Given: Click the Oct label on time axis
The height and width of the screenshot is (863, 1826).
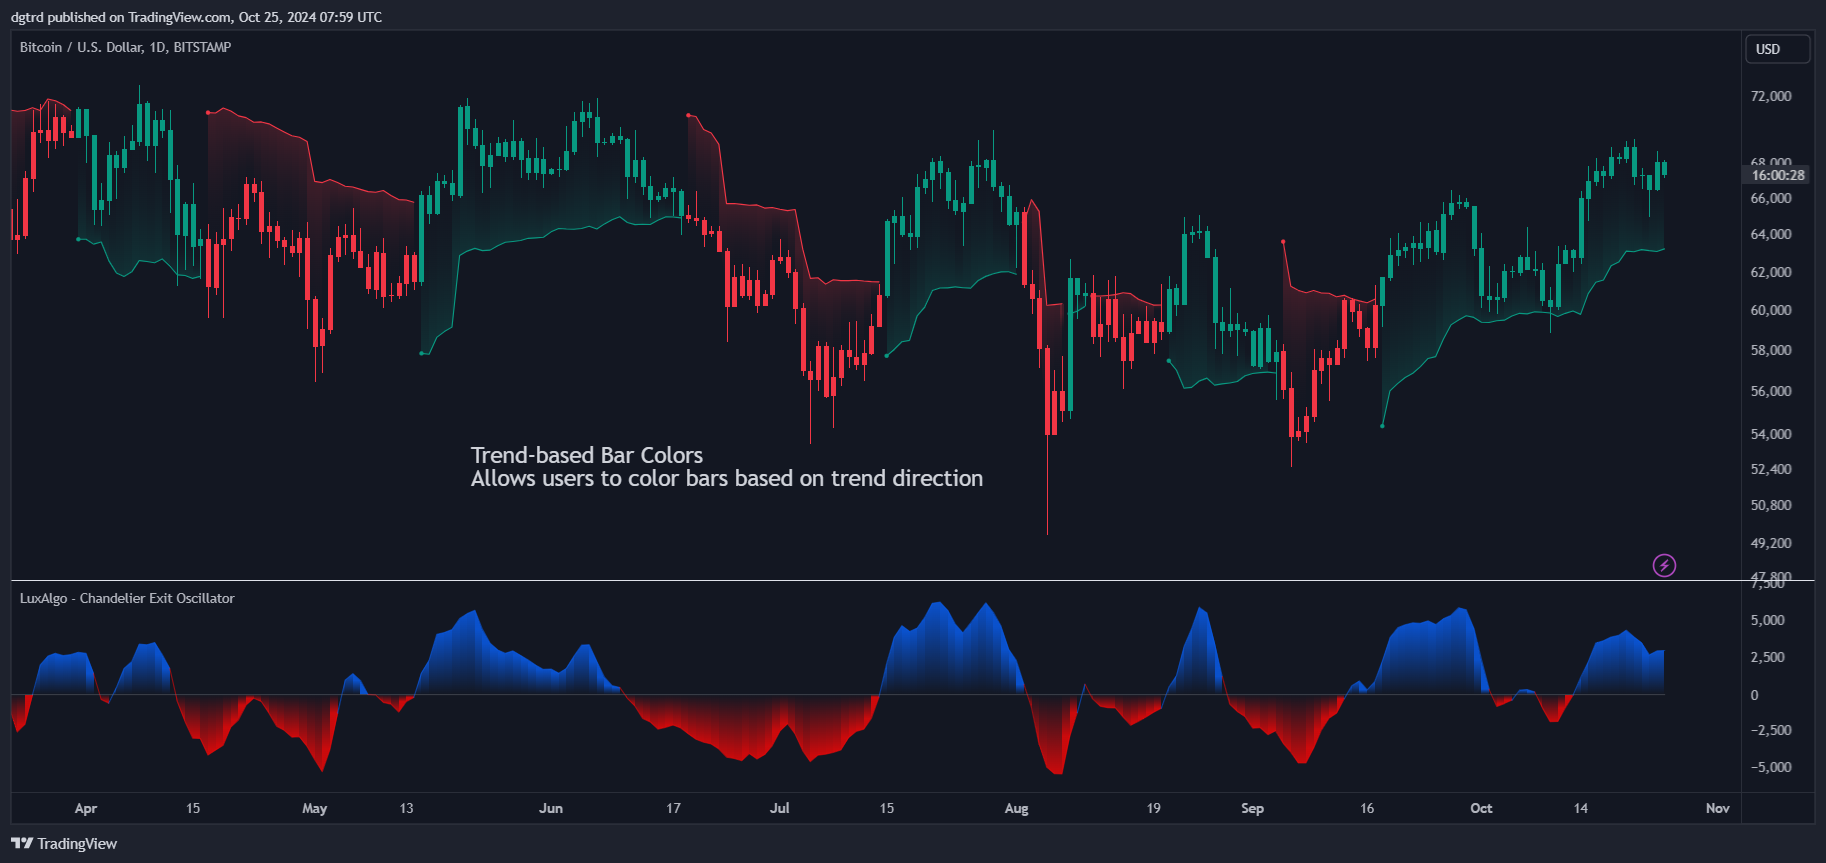Looking at the screenshot, I should coord(1482,808).
